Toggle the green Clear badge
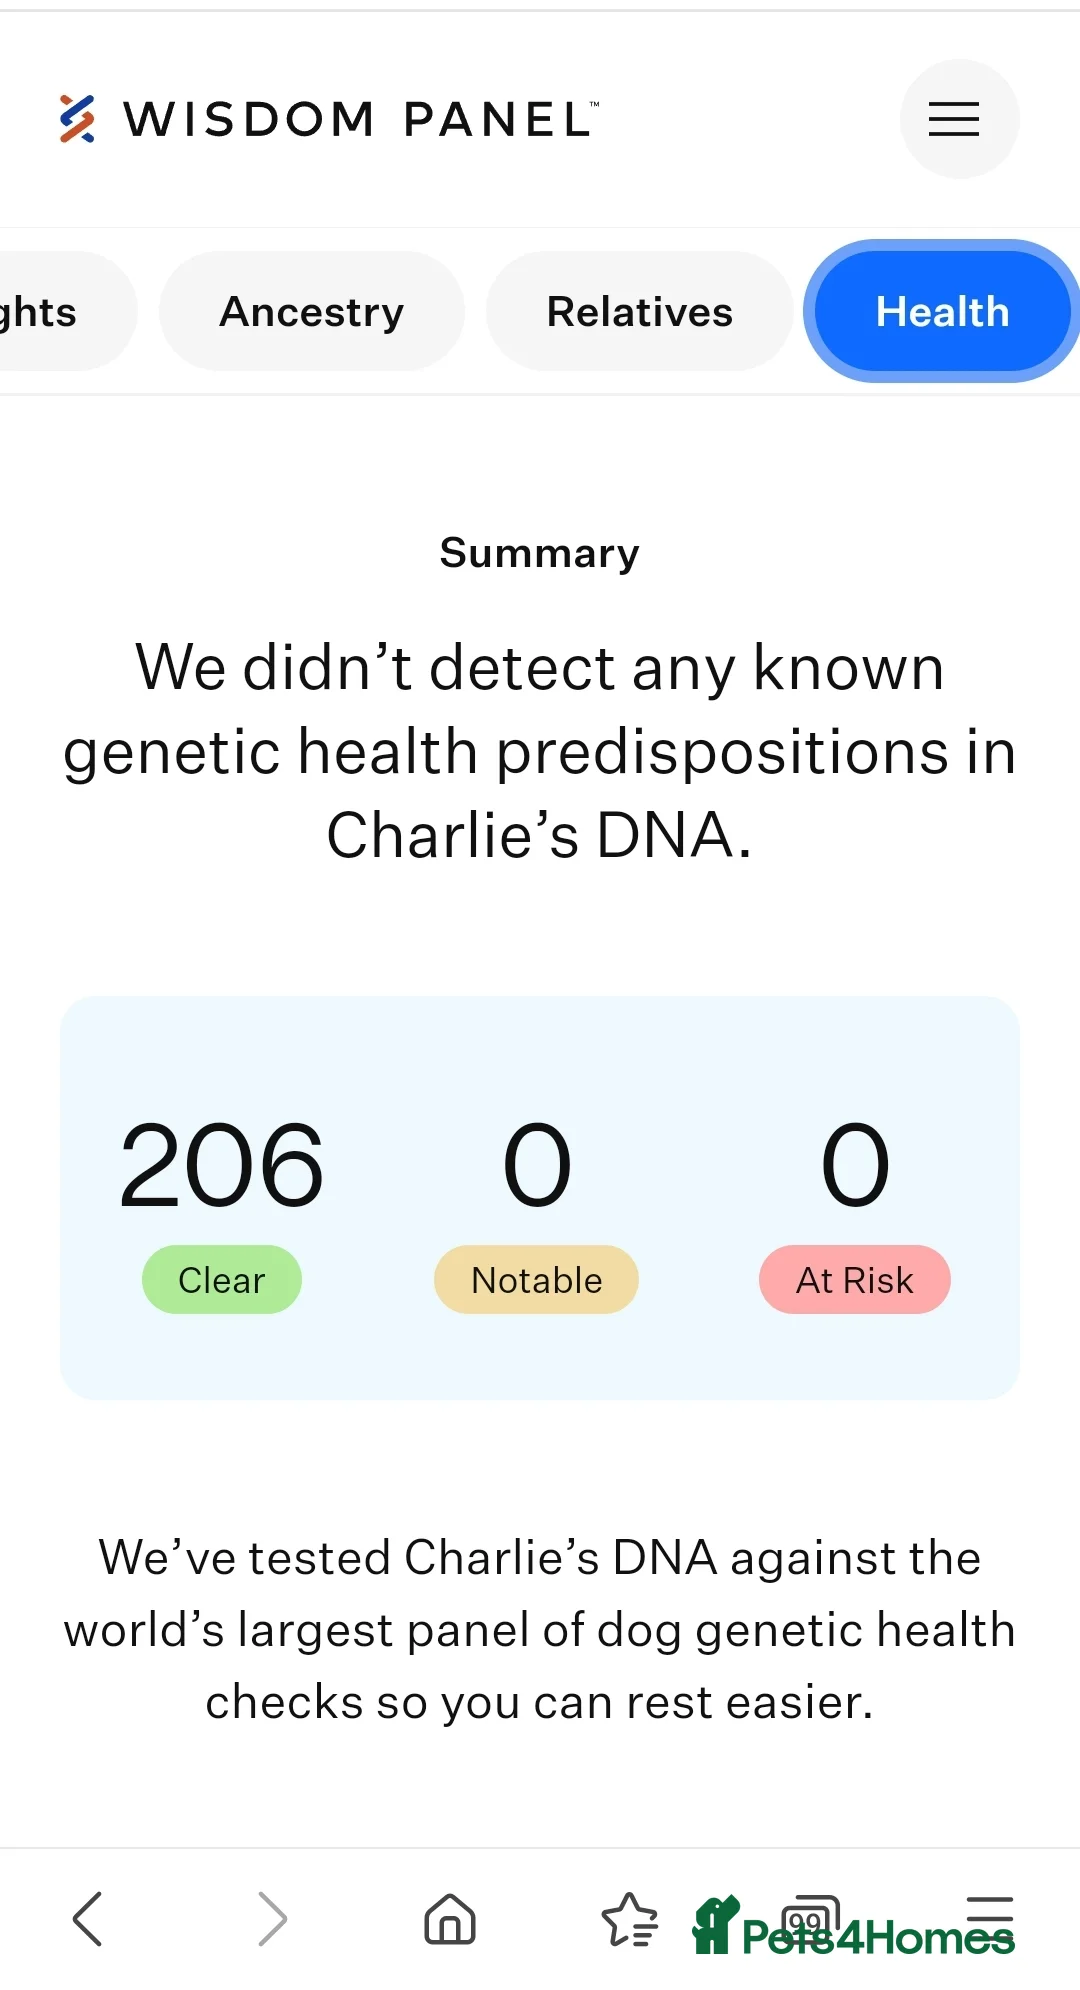The height and width of the screenshot is (1990, 1080). coord(221,1279)
